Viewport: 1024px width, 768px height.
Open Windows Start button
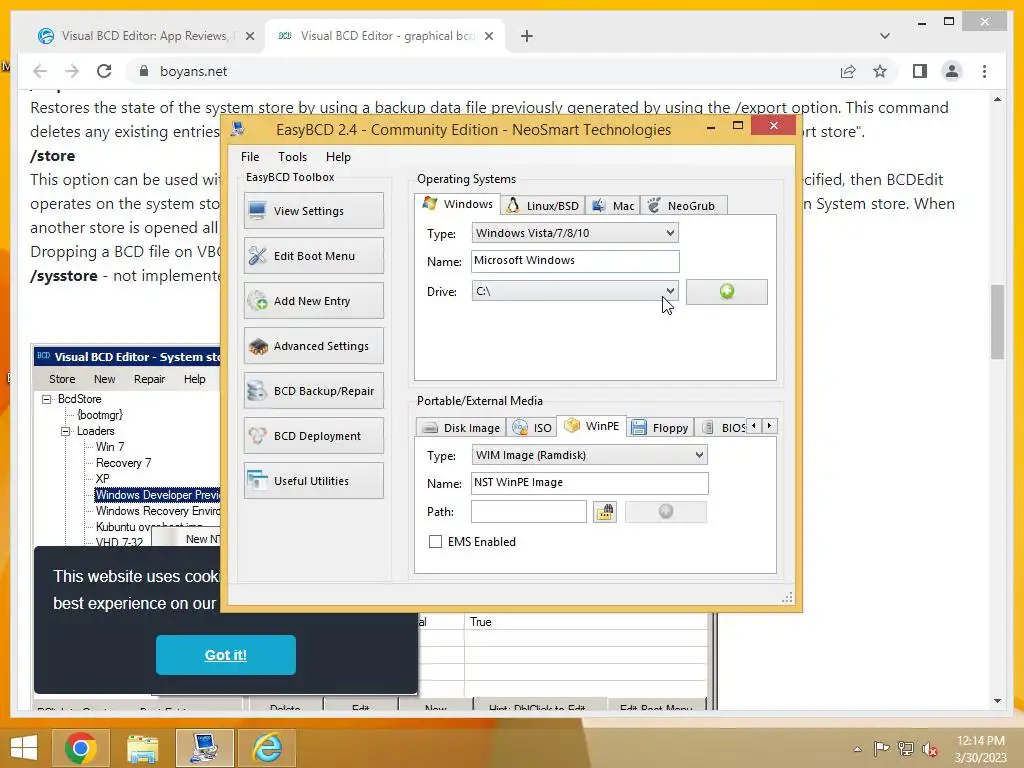click(x=24, y=748)
